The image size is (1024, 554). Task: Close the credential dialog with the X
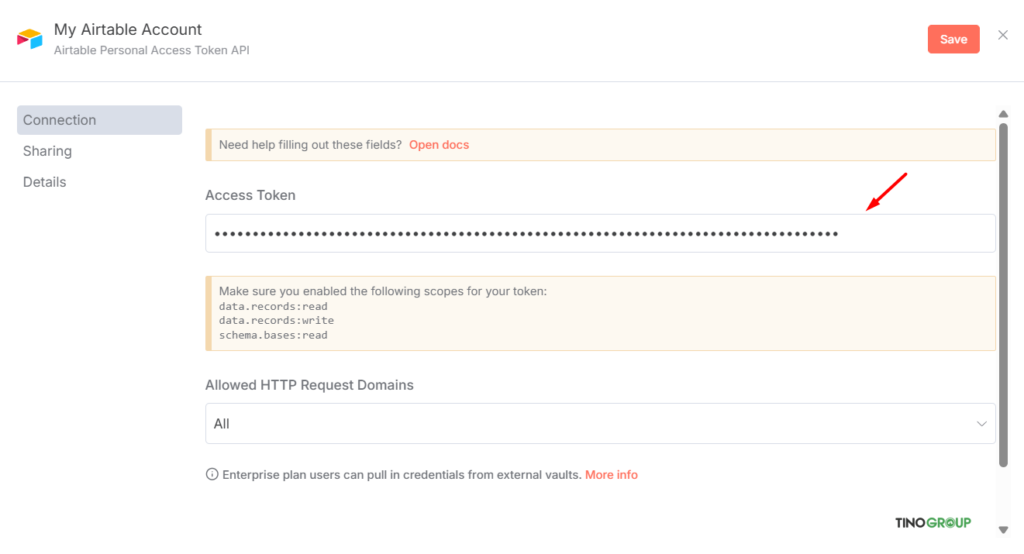(1003, 36)
